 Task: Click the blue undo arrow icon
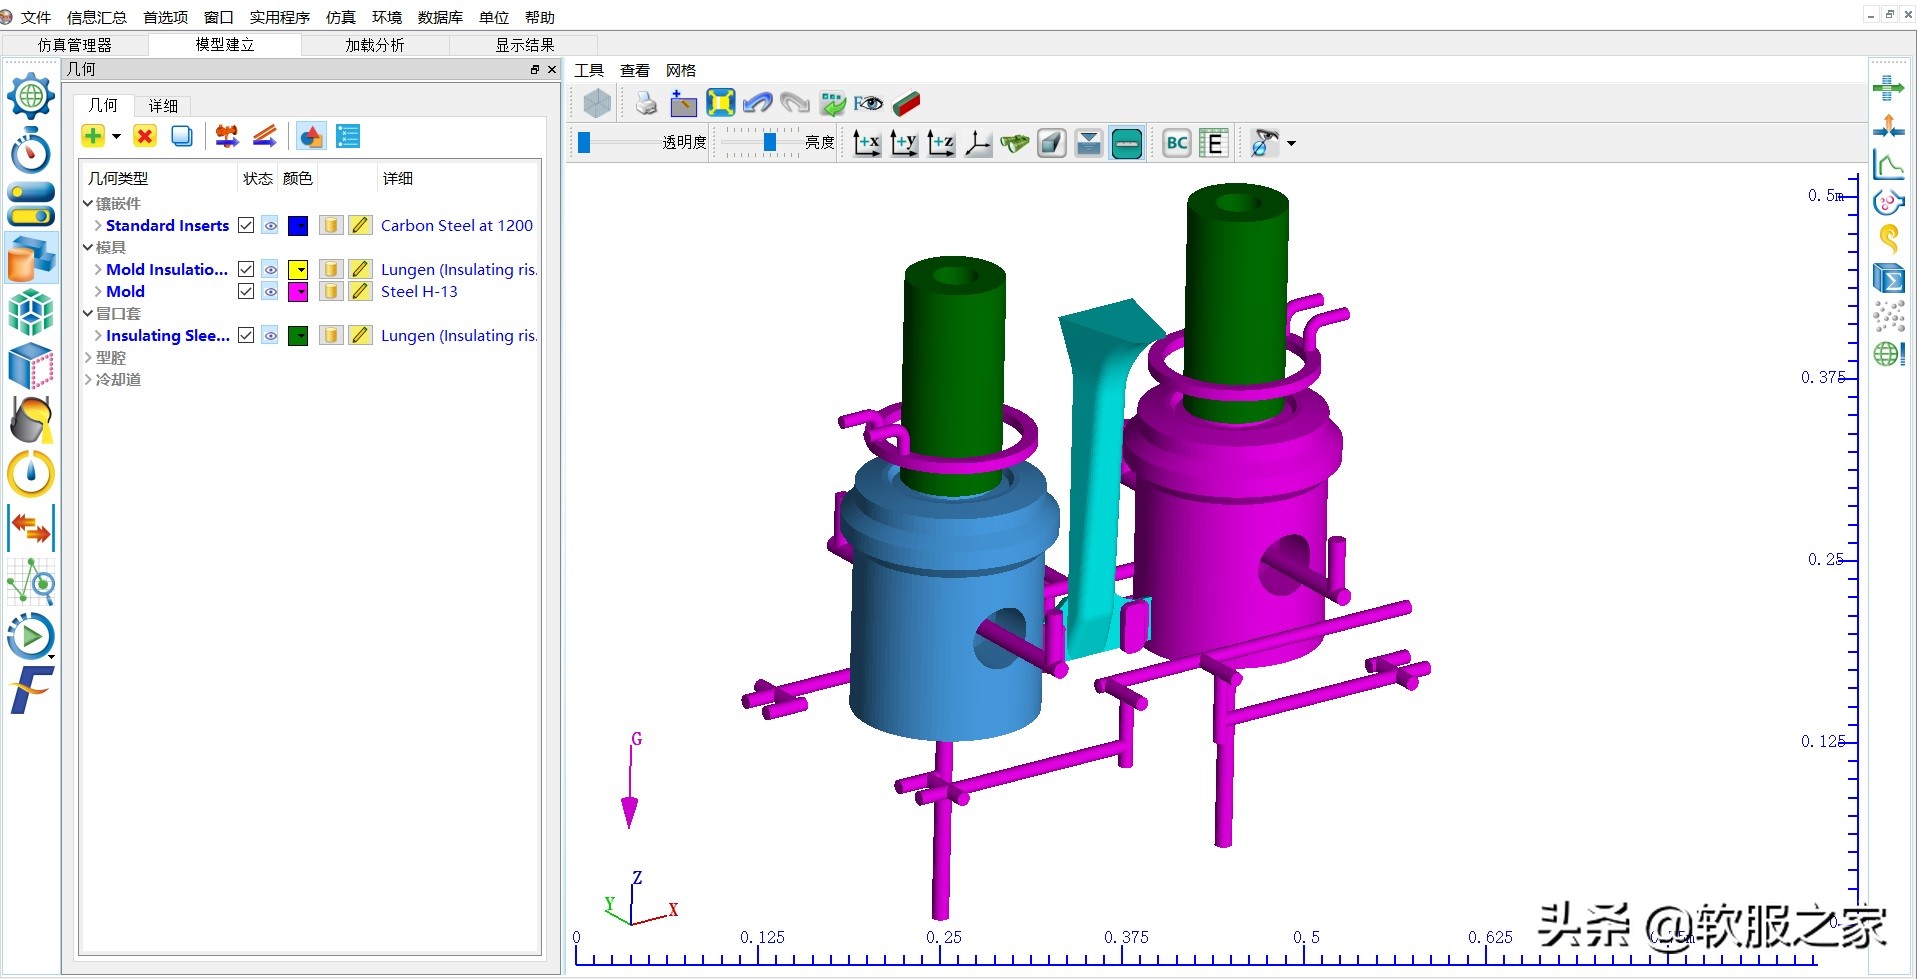point(757,103)
